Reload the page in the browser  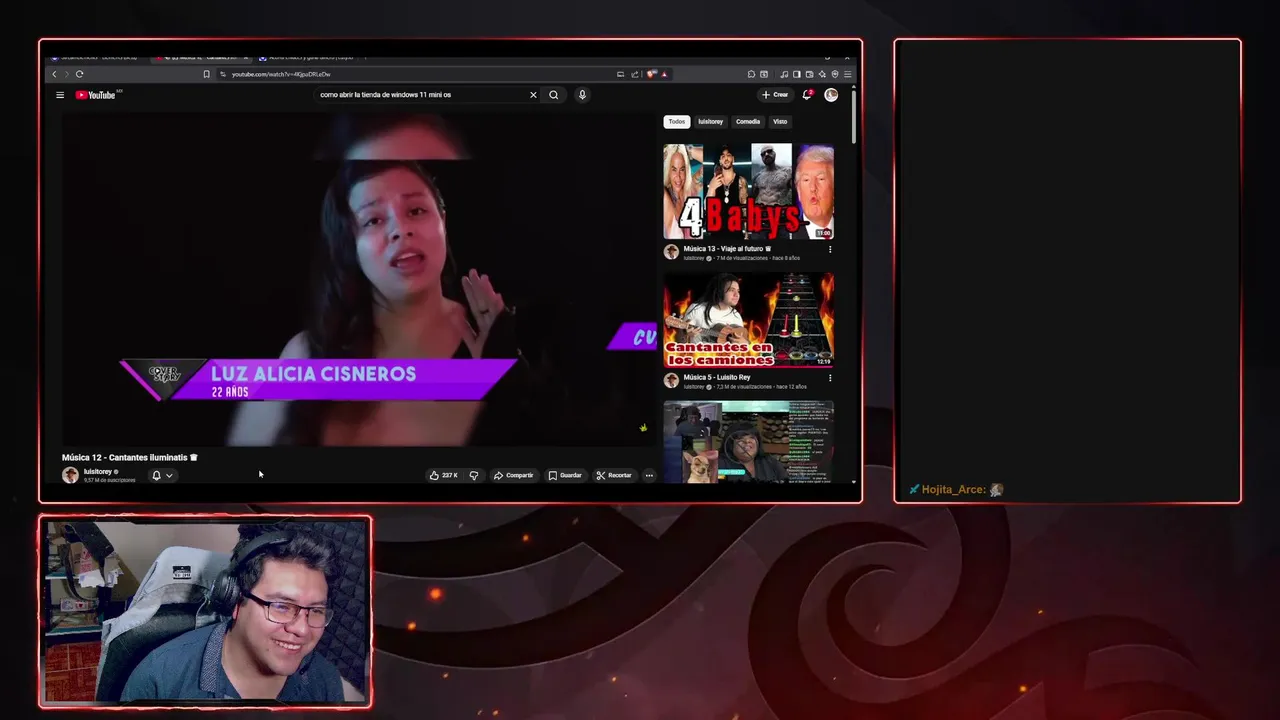pos(79,74)
